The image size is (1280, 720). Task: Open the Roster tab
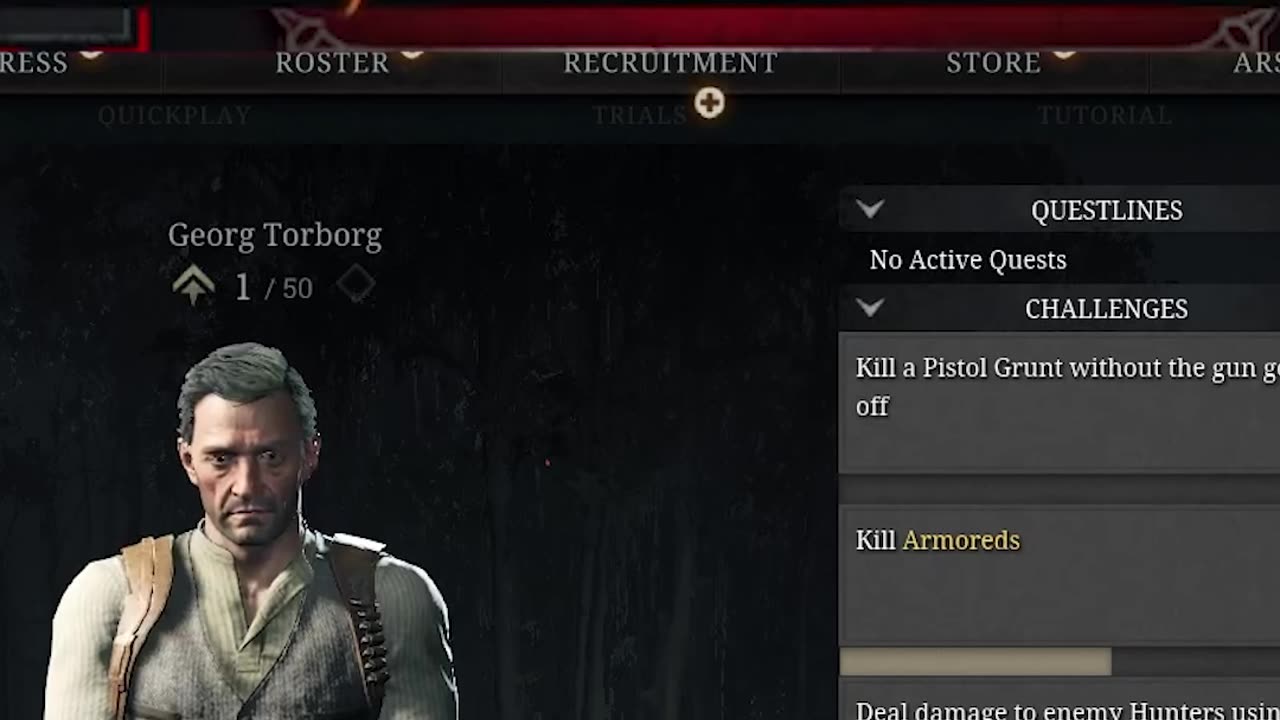tap(332, 63)
